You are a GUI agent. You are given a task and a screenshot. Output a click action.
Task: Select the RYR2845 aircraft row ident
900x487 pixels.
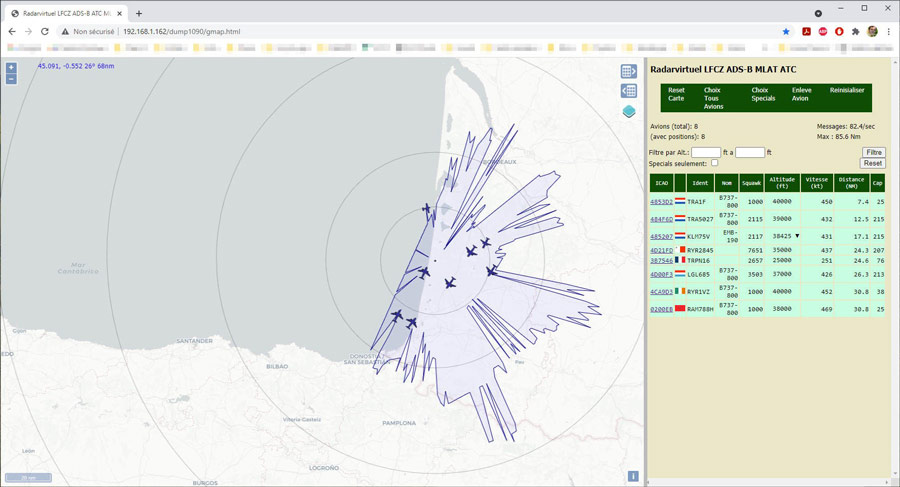click(x=700, y=250)
